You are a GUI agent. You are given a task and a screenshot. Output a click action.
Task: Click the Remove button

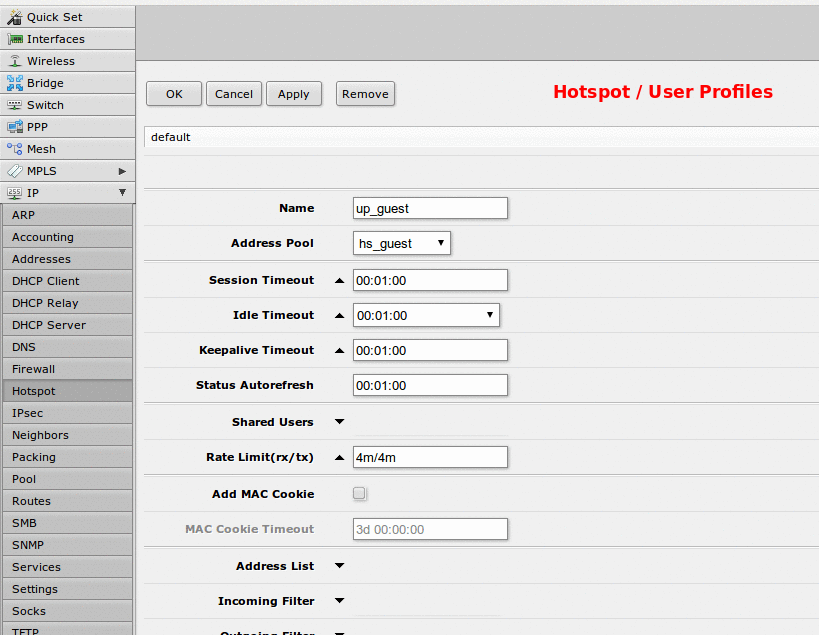pos(365,94)
